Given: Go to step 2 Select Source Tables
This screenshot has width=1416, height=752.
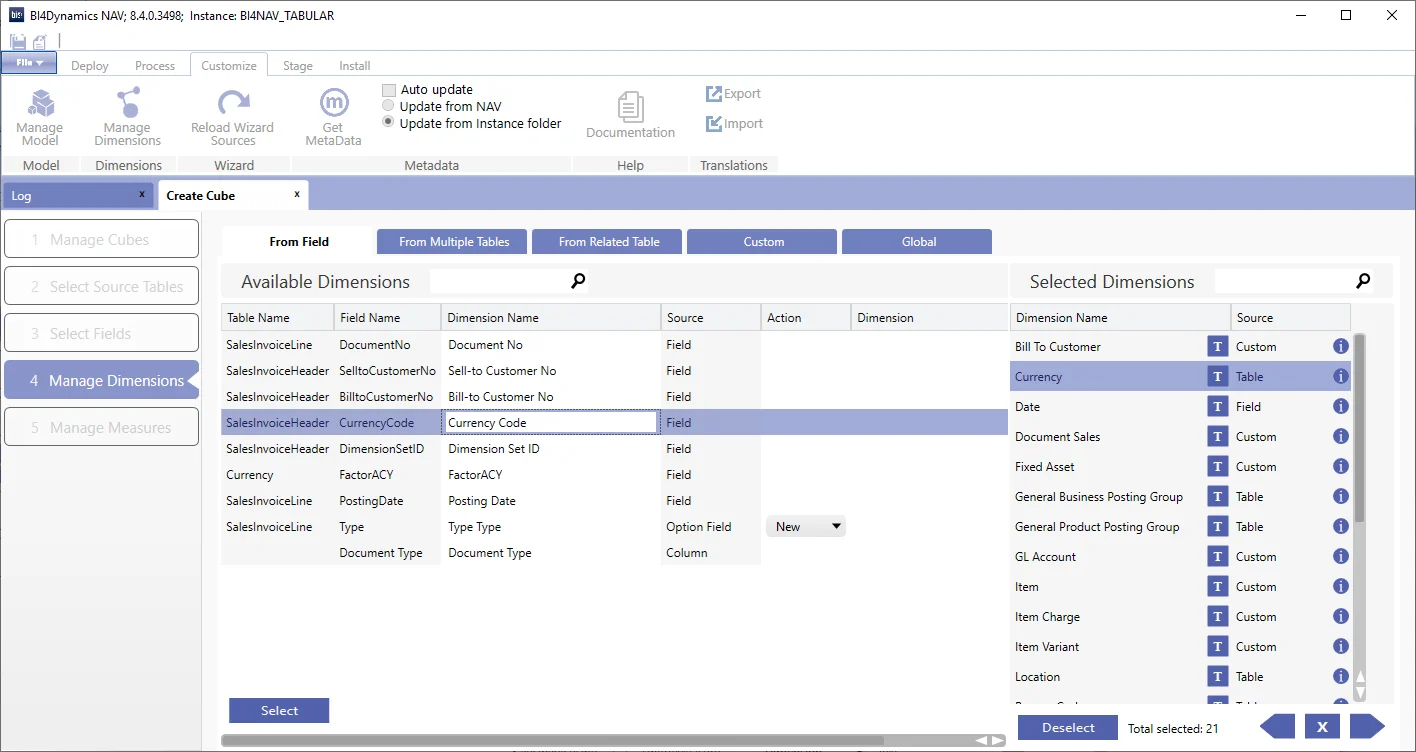Looking at the screenshot, I should tap(101, 286).
